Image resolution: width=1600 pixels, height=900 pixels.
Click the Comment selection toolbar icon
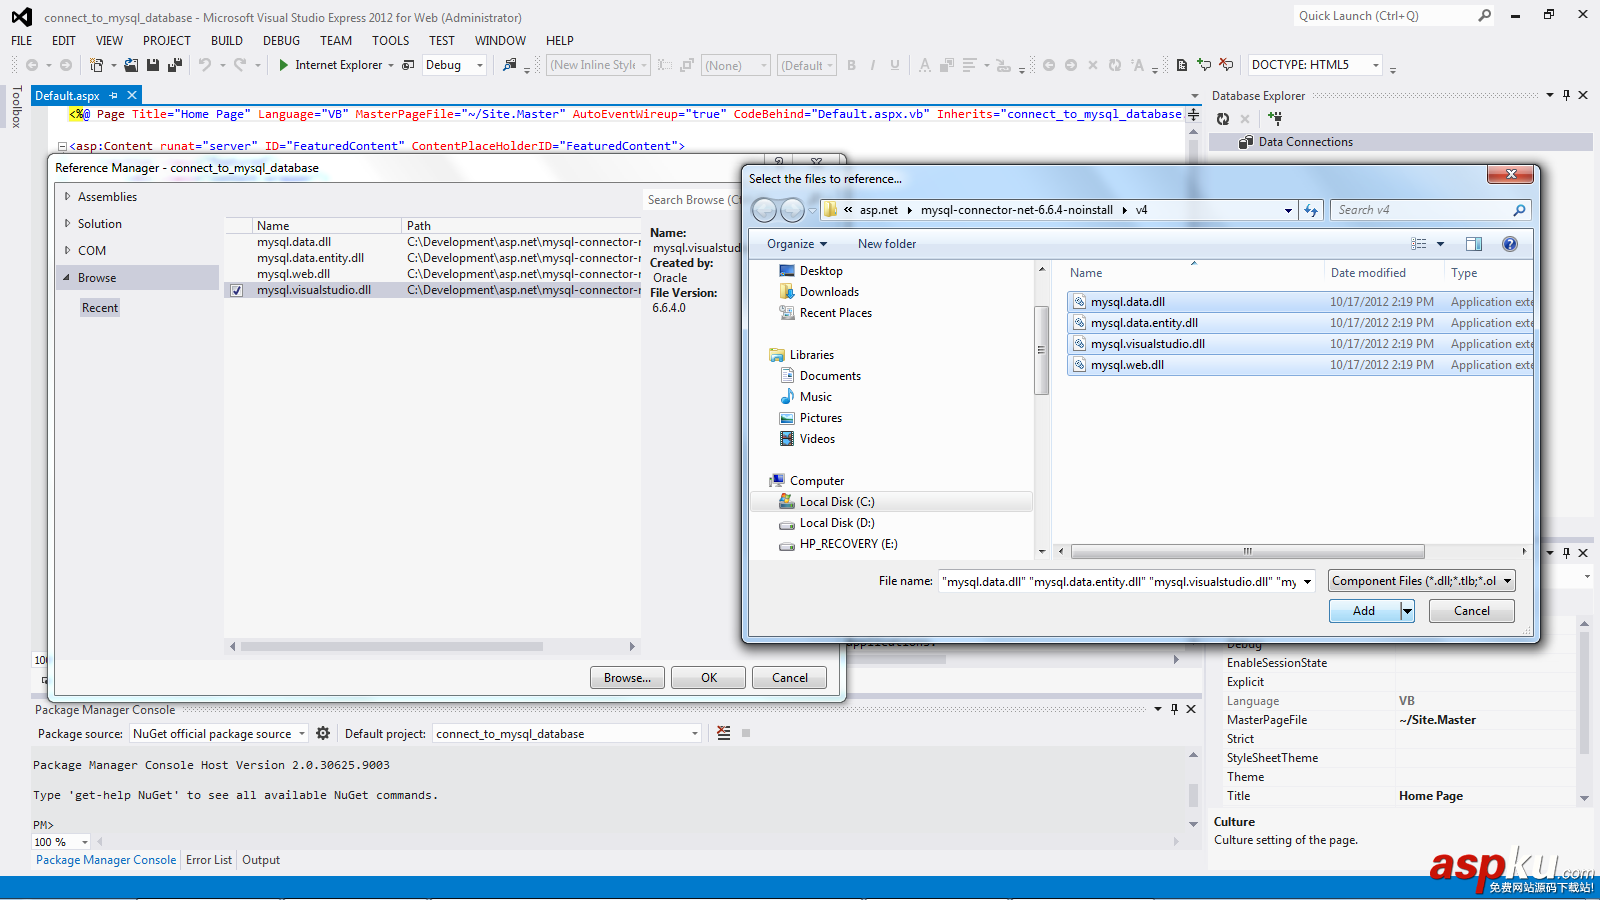[x=1204, y=65]
